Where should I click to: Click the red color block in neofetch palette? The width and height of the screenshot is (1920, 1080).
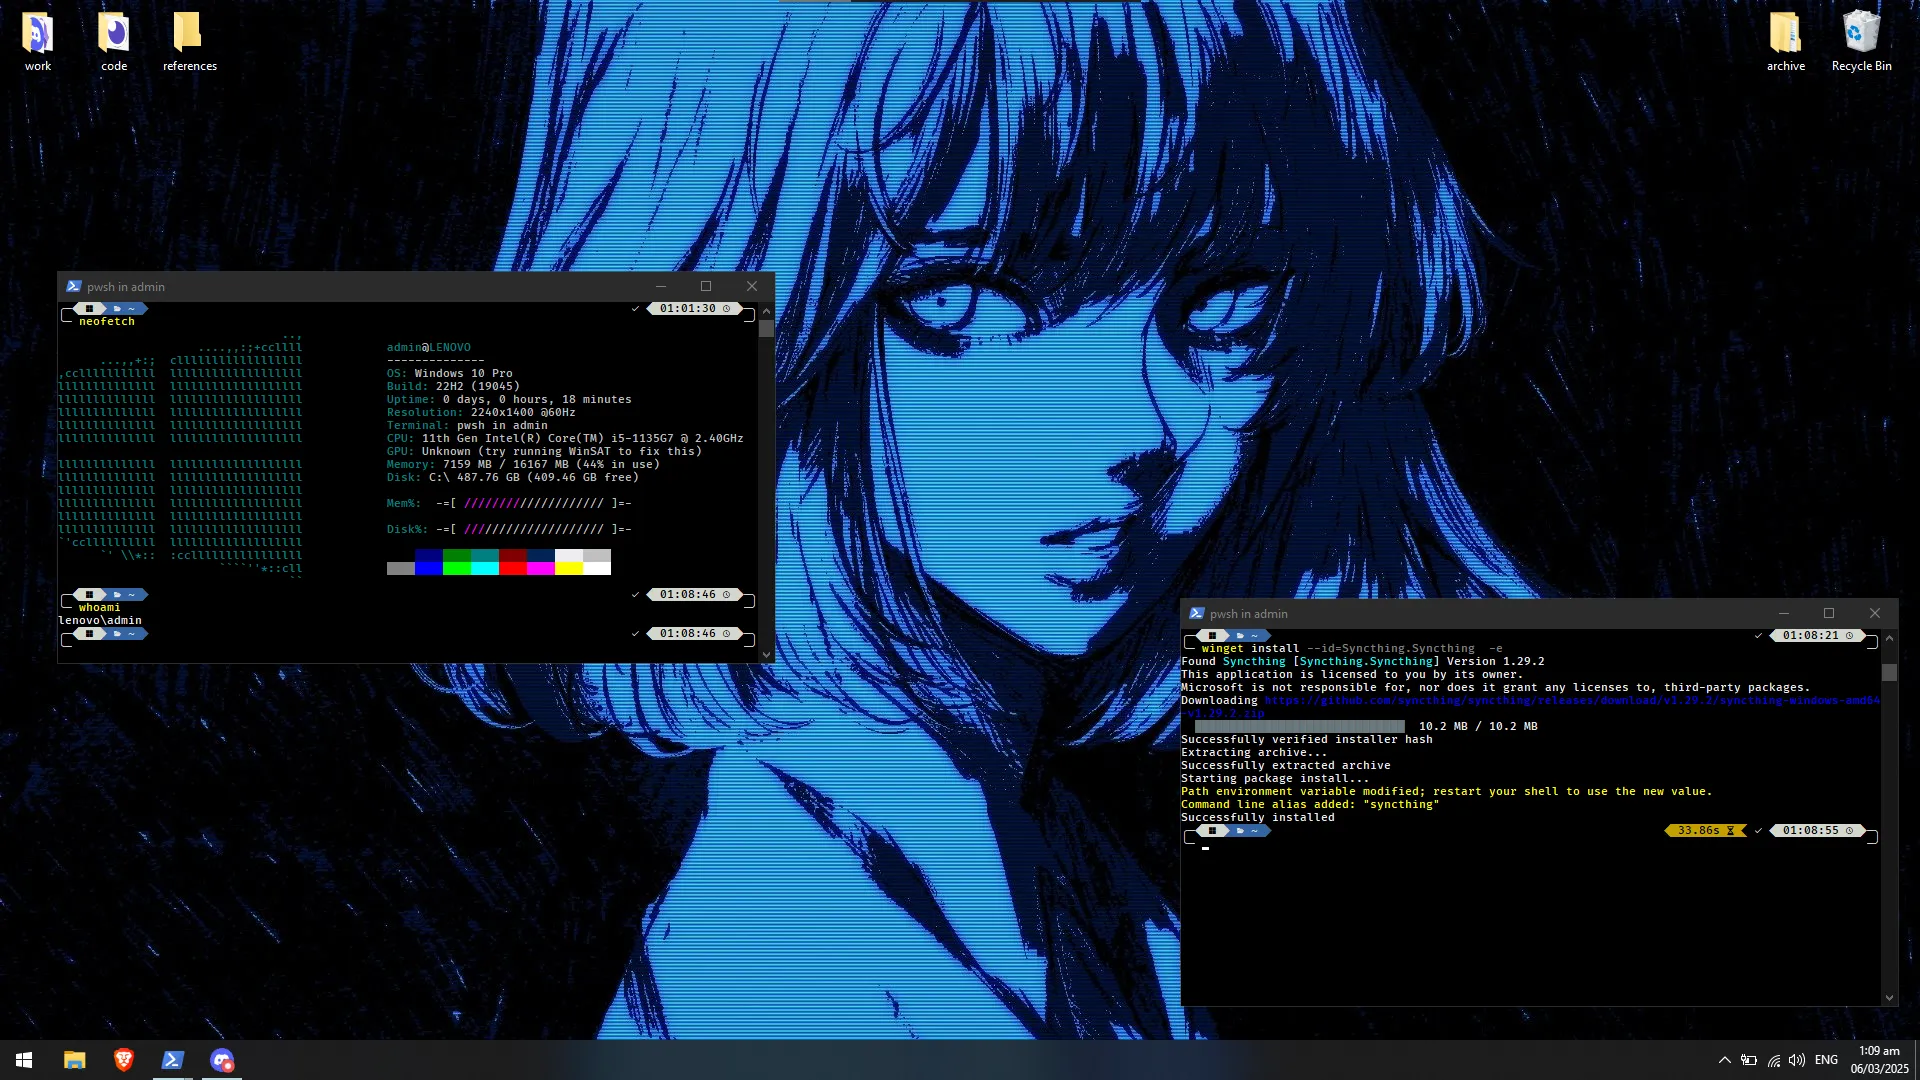[x=513, y=568]
